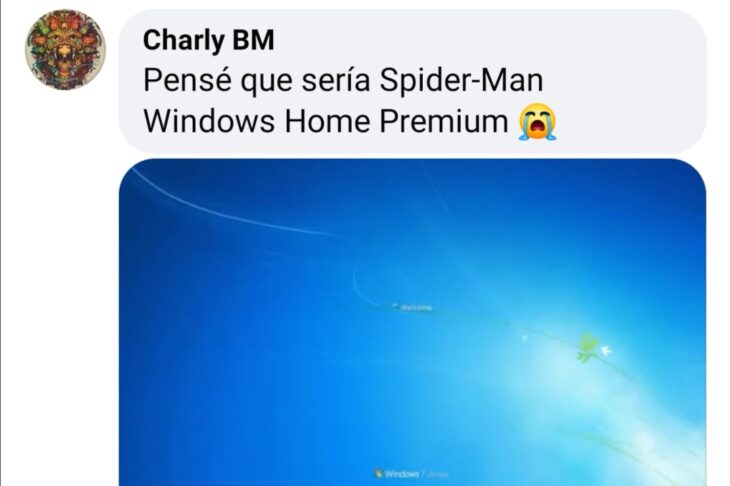This screenshot has height=486, width=730.
Task: Click the green plant in the wallpaper
Action: pyautogui.click(x=588, y=347)
